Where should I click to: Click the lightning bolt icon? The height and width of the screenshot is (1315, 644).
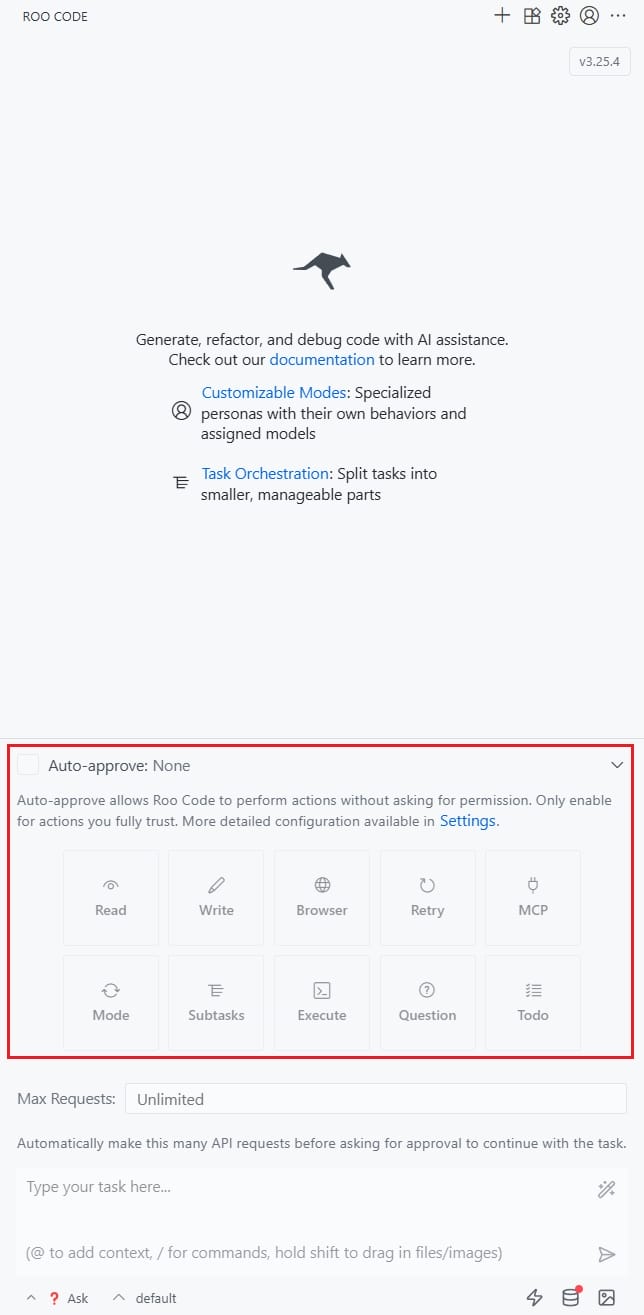(x=535, y=1297)
